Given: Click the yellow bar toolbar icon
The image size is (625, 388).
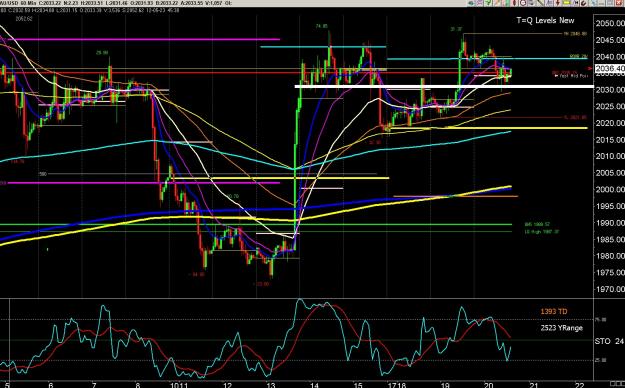Looking at the screenshot, I should tap(566, 3).
